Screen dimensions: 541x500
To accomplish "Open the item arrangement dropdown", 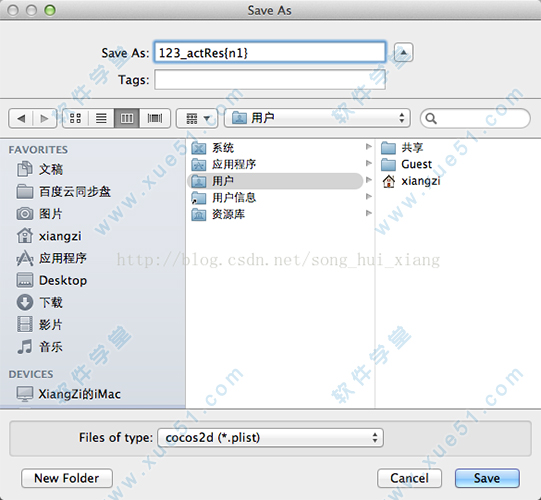I will click(x=197, y=118).
